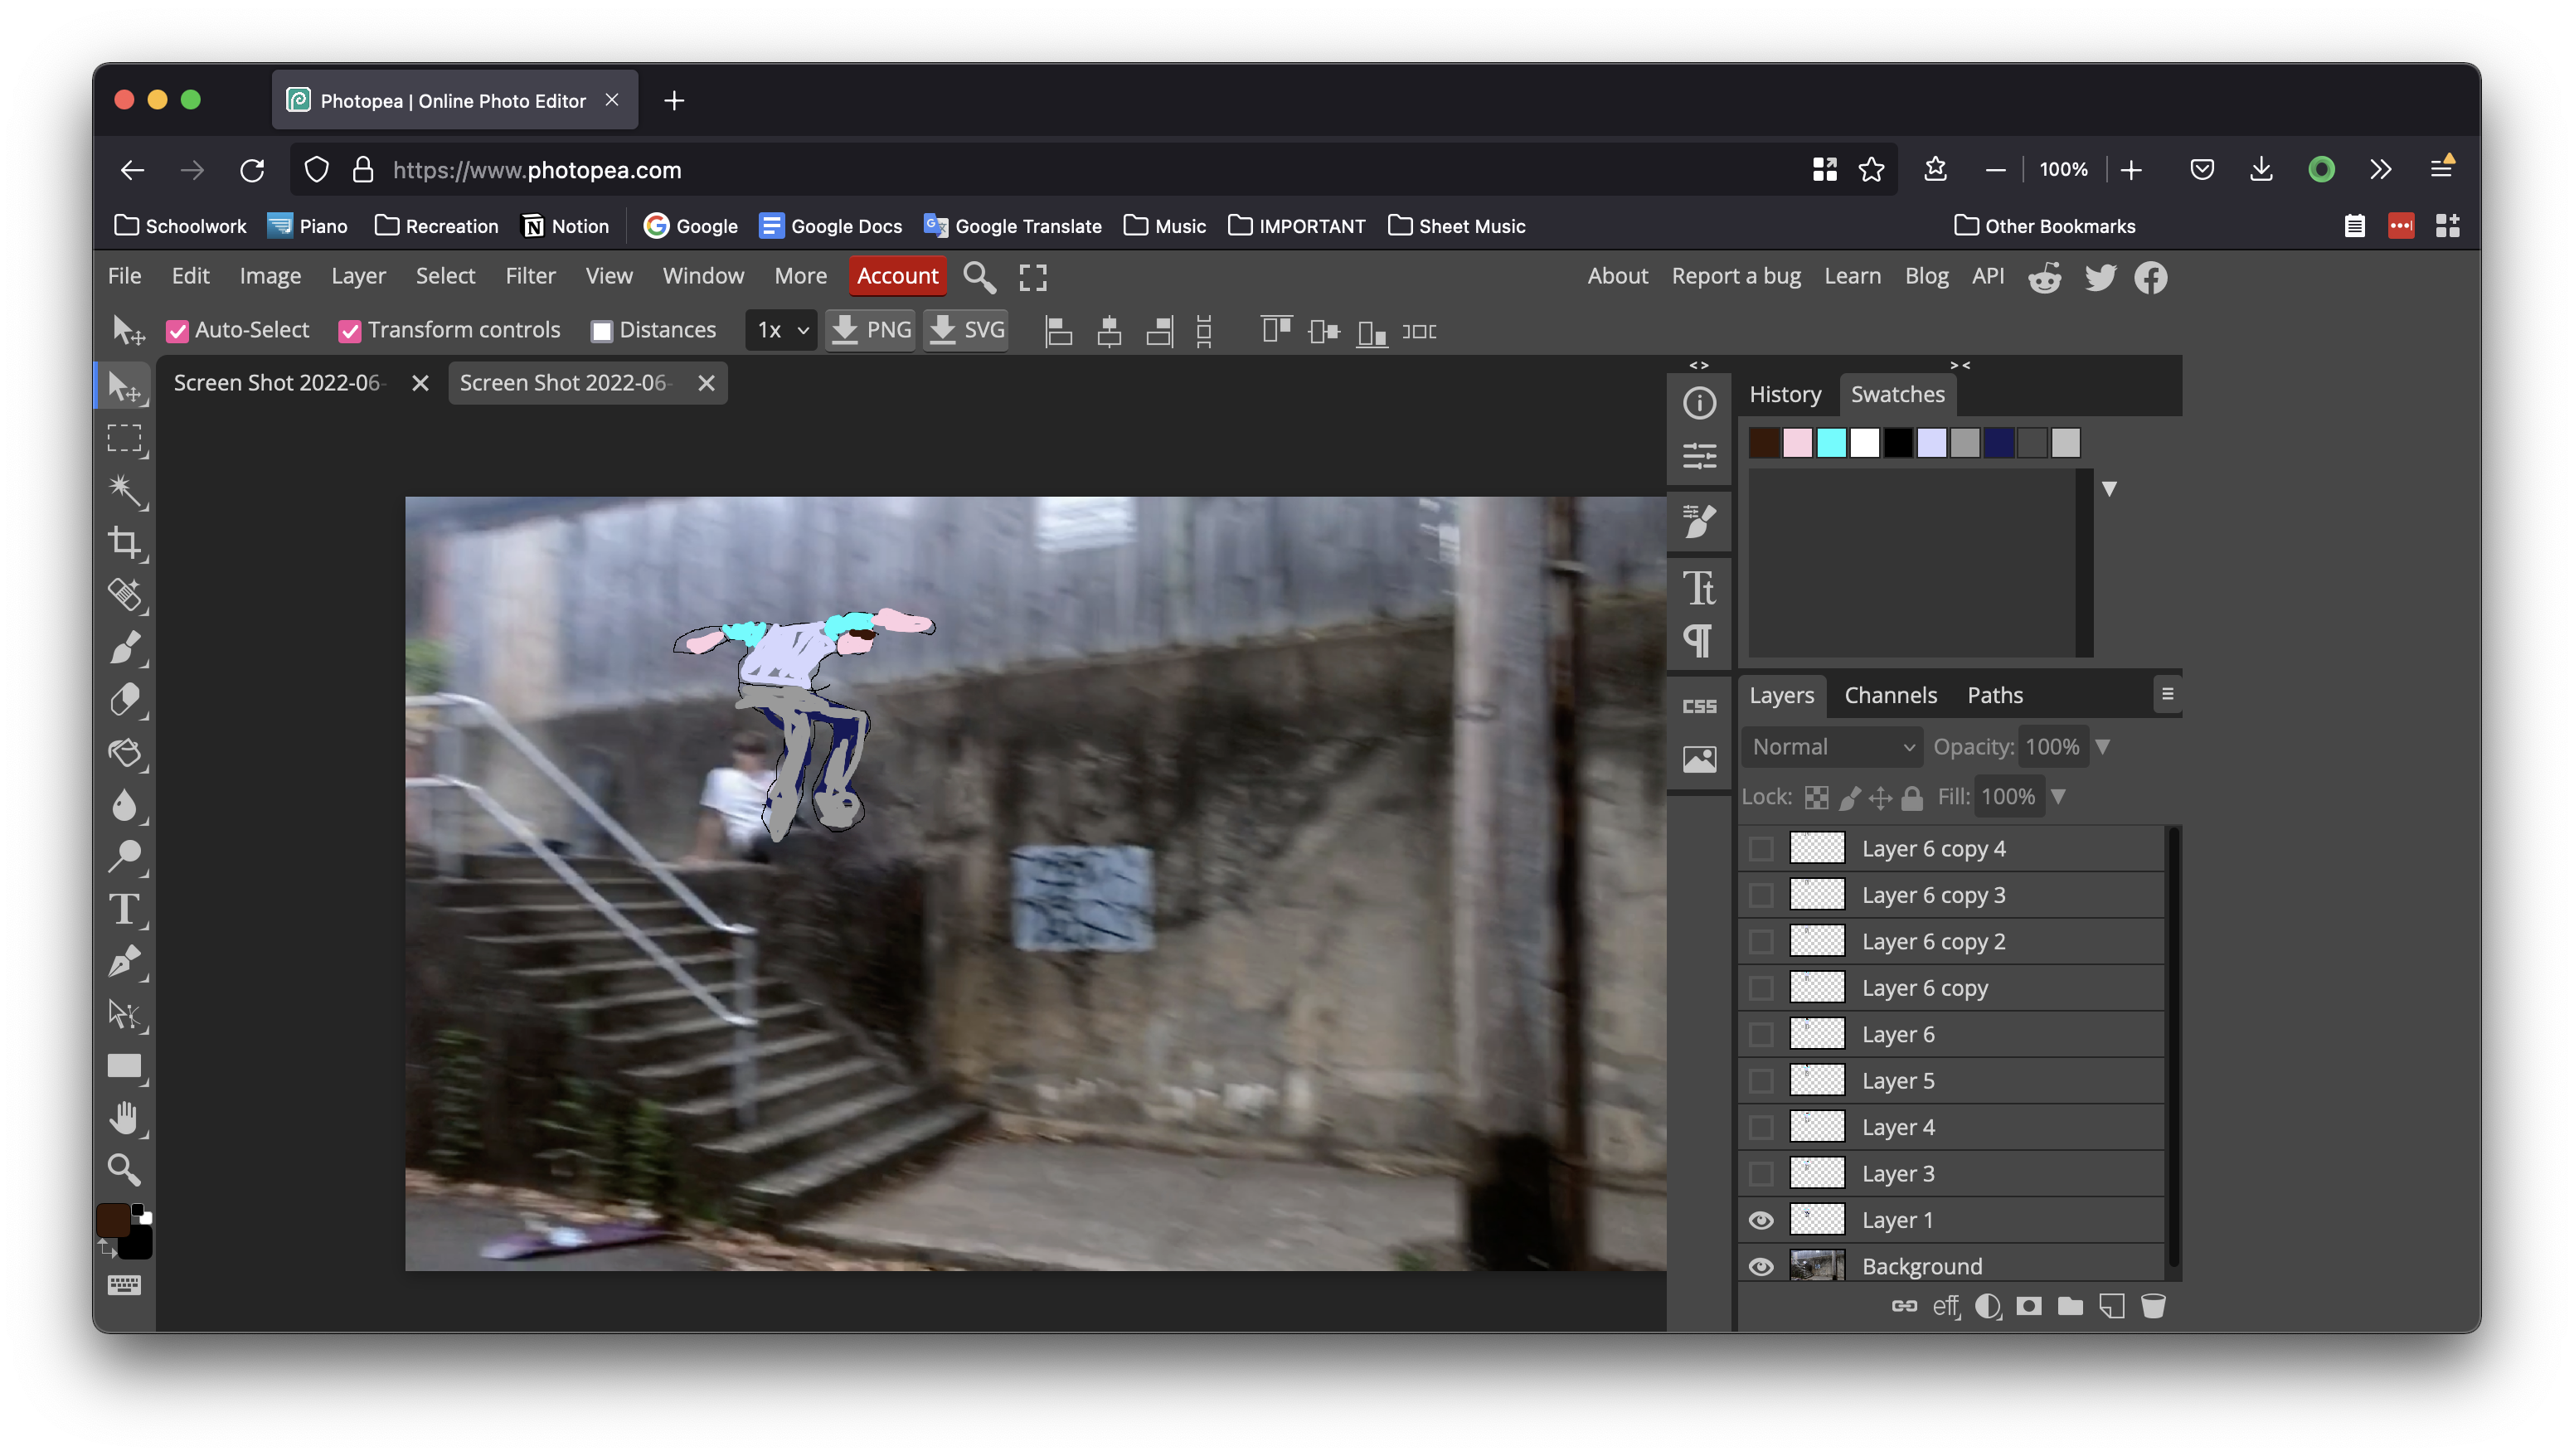Expand the side icon column arrows
The height and width of the screenshot is (1456, 2574).
(1699, 365)
